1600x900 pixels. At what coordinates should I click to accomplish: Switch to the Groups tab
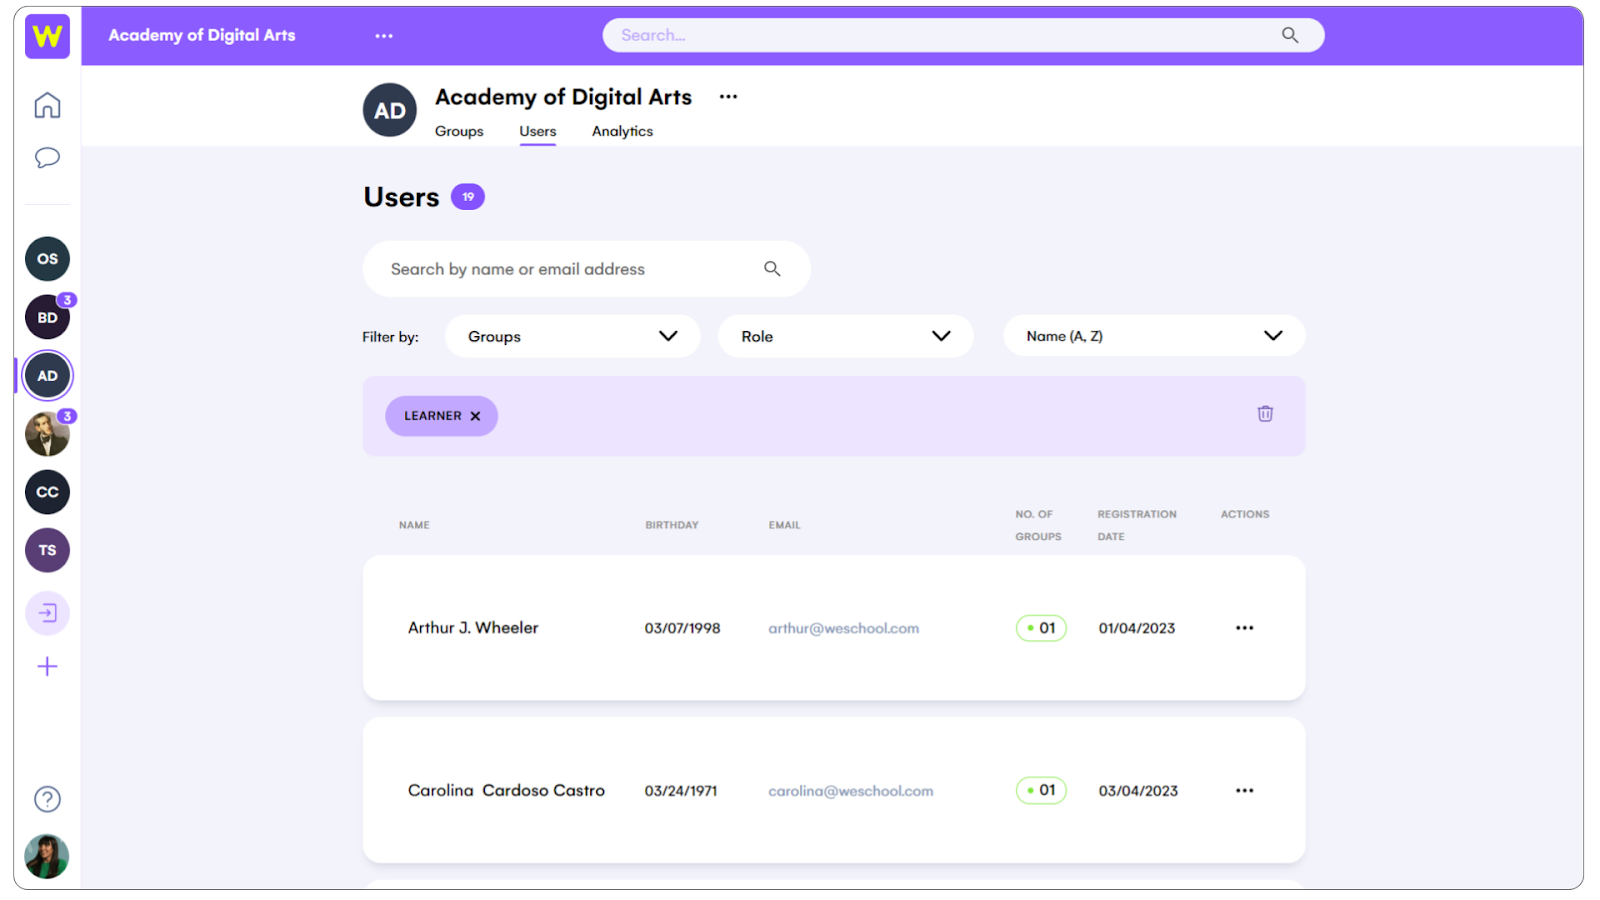pyautogui.click(x=459, y=131)
